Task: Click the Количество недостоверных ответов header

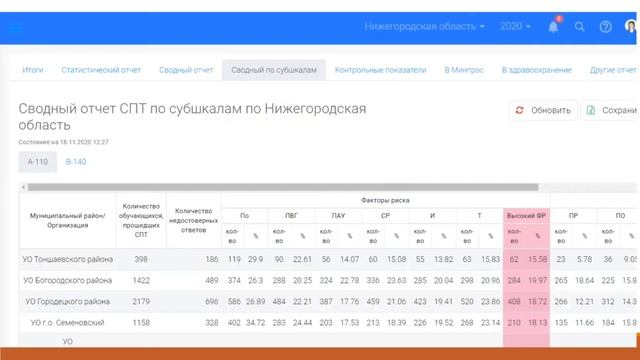Action: click(x=193, y=220)
